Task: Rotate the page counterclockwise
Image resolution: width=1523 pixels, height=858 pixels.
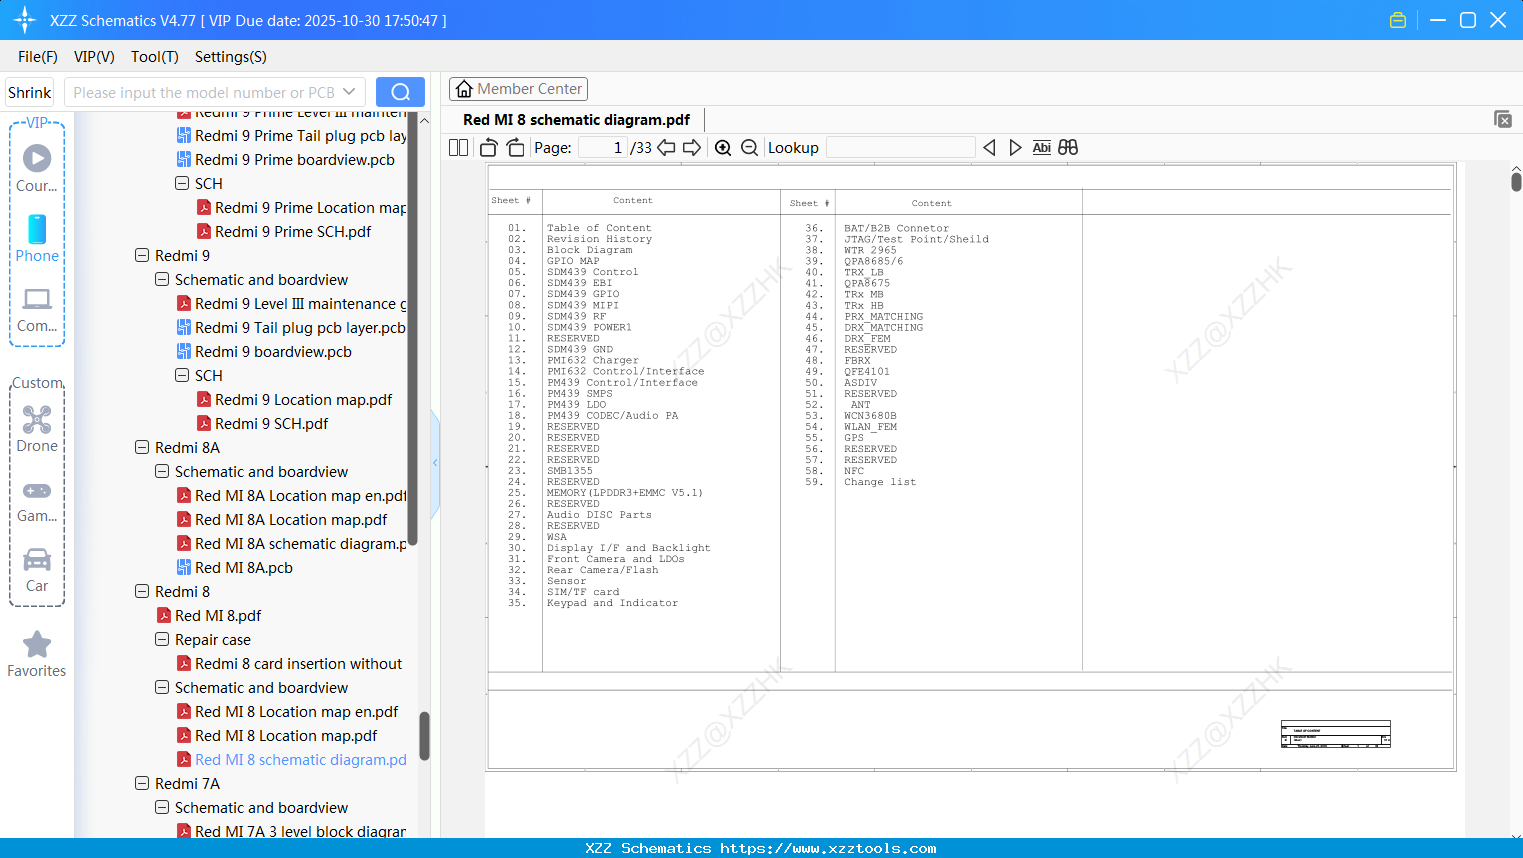Action: tap(489, 148)
